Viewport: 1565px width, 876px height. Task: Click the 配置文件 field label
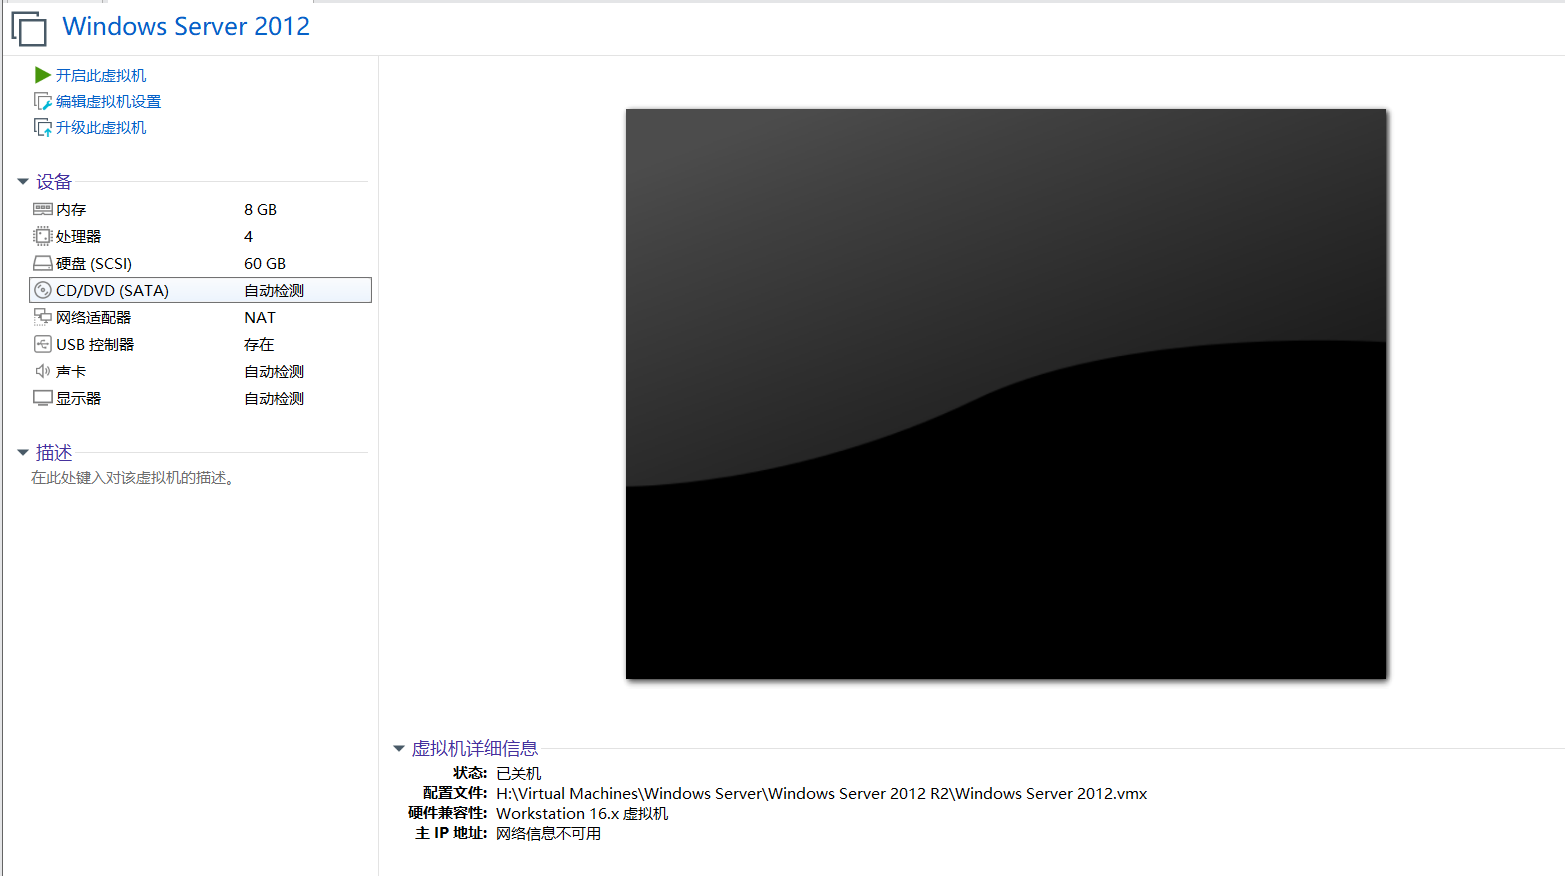point(455,793)
